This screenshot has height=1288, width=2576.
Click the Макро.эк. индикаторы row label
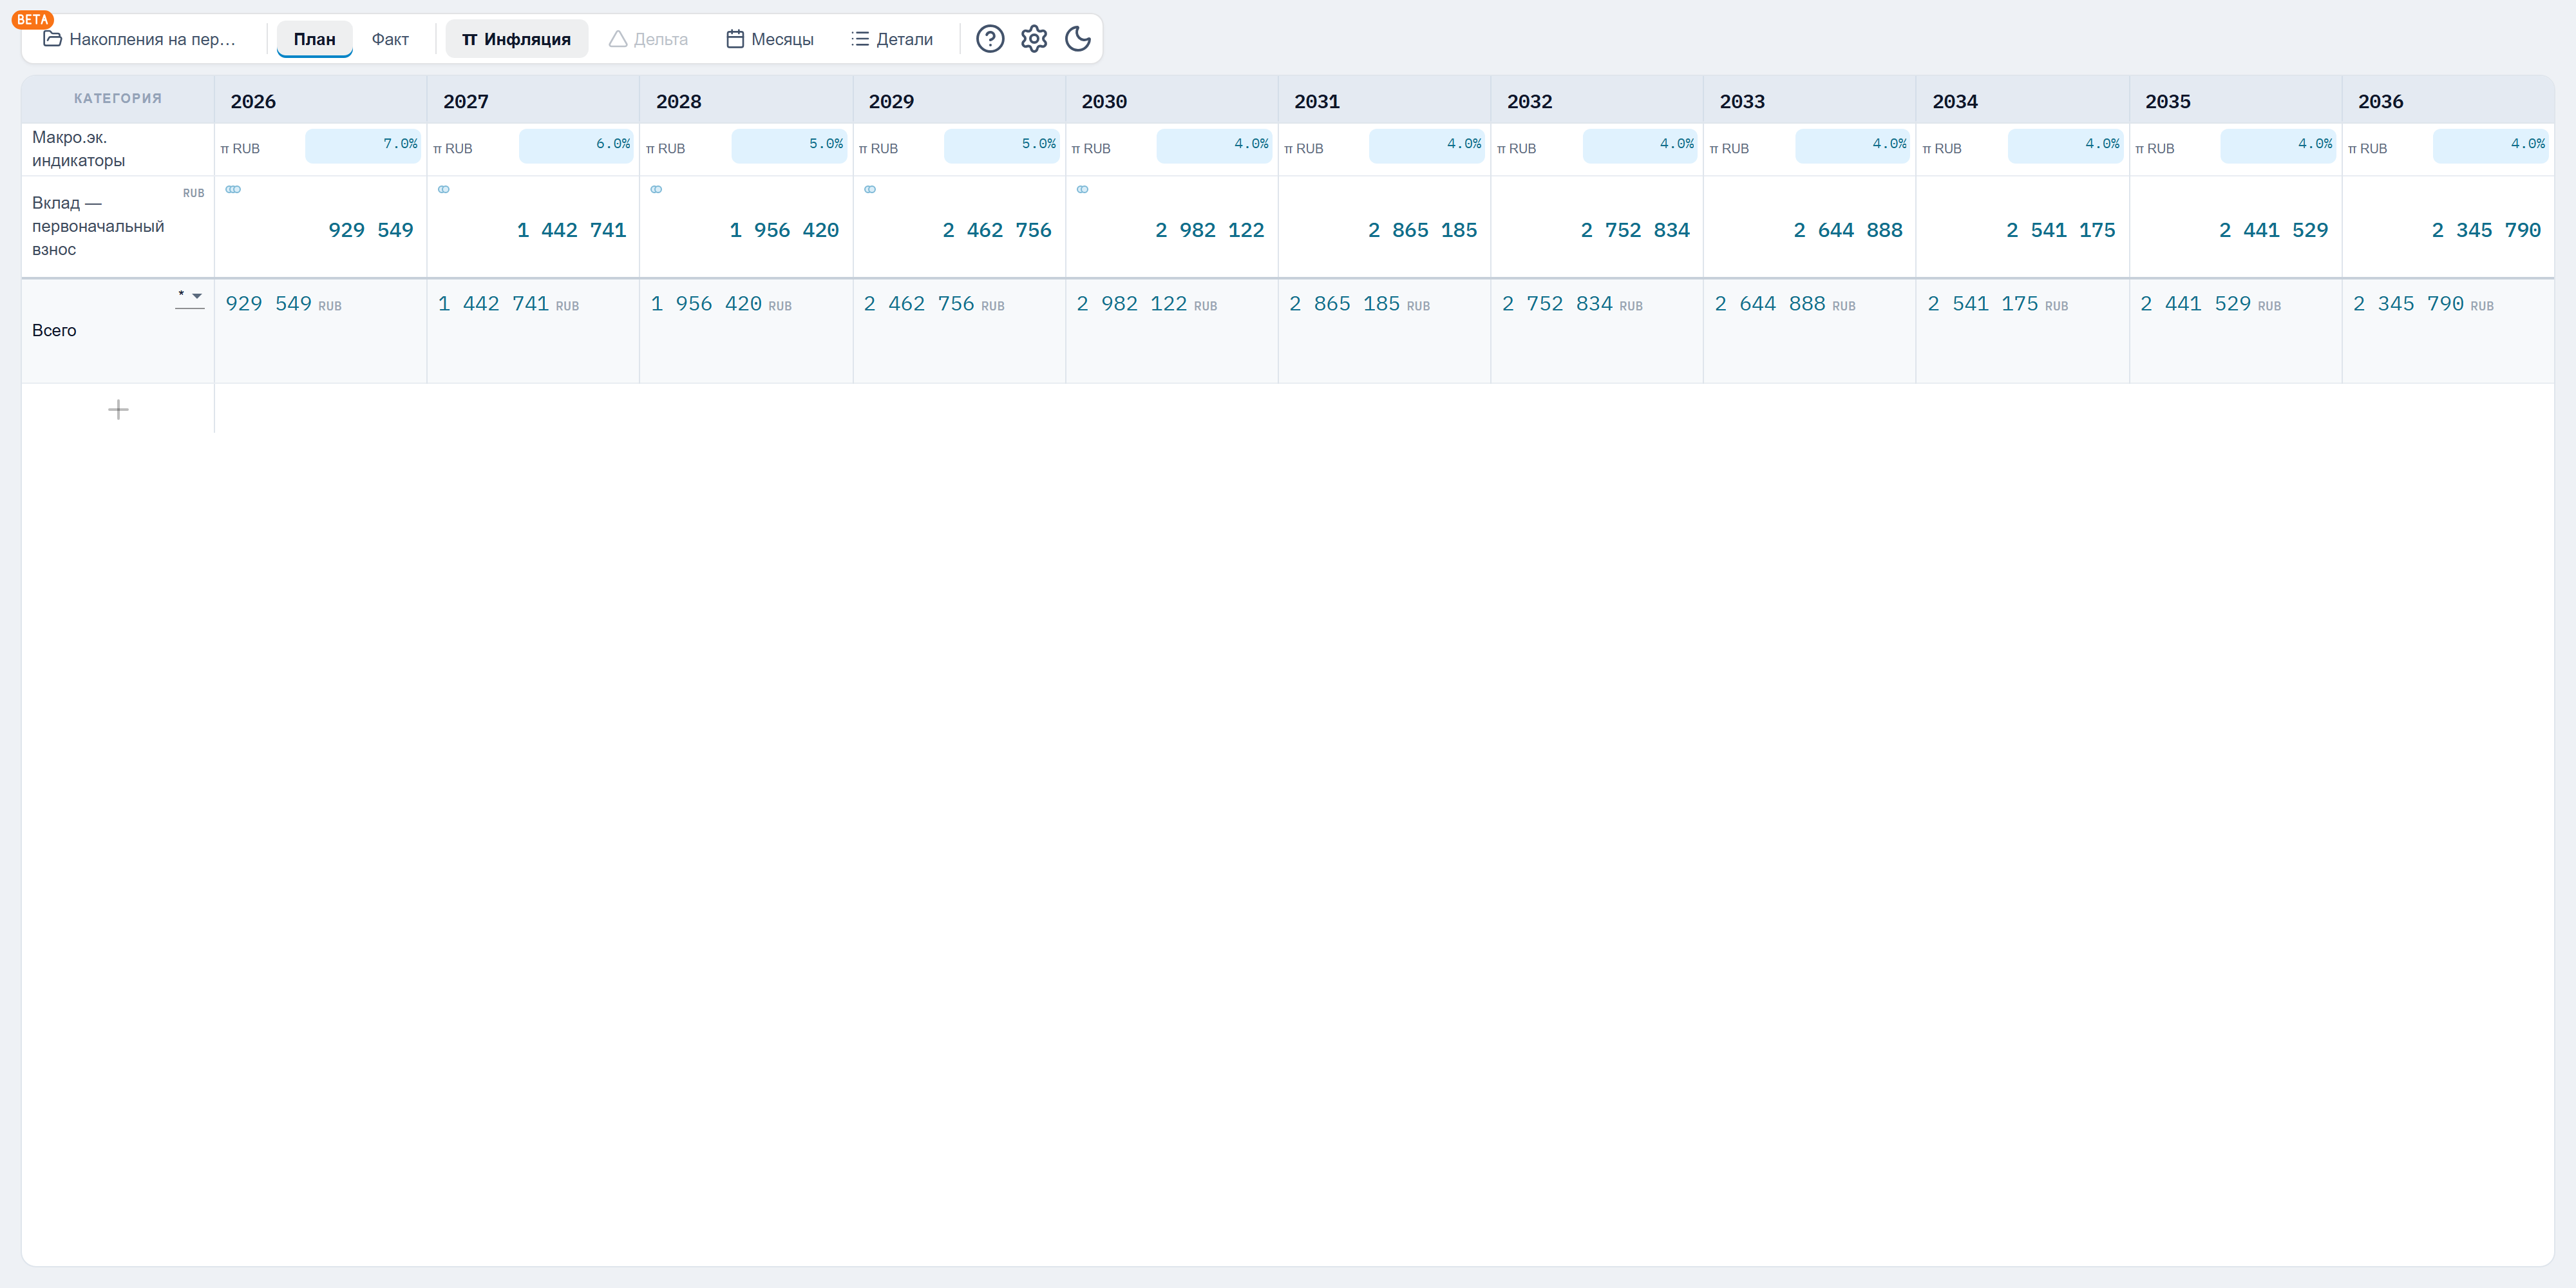coord(78,149)
